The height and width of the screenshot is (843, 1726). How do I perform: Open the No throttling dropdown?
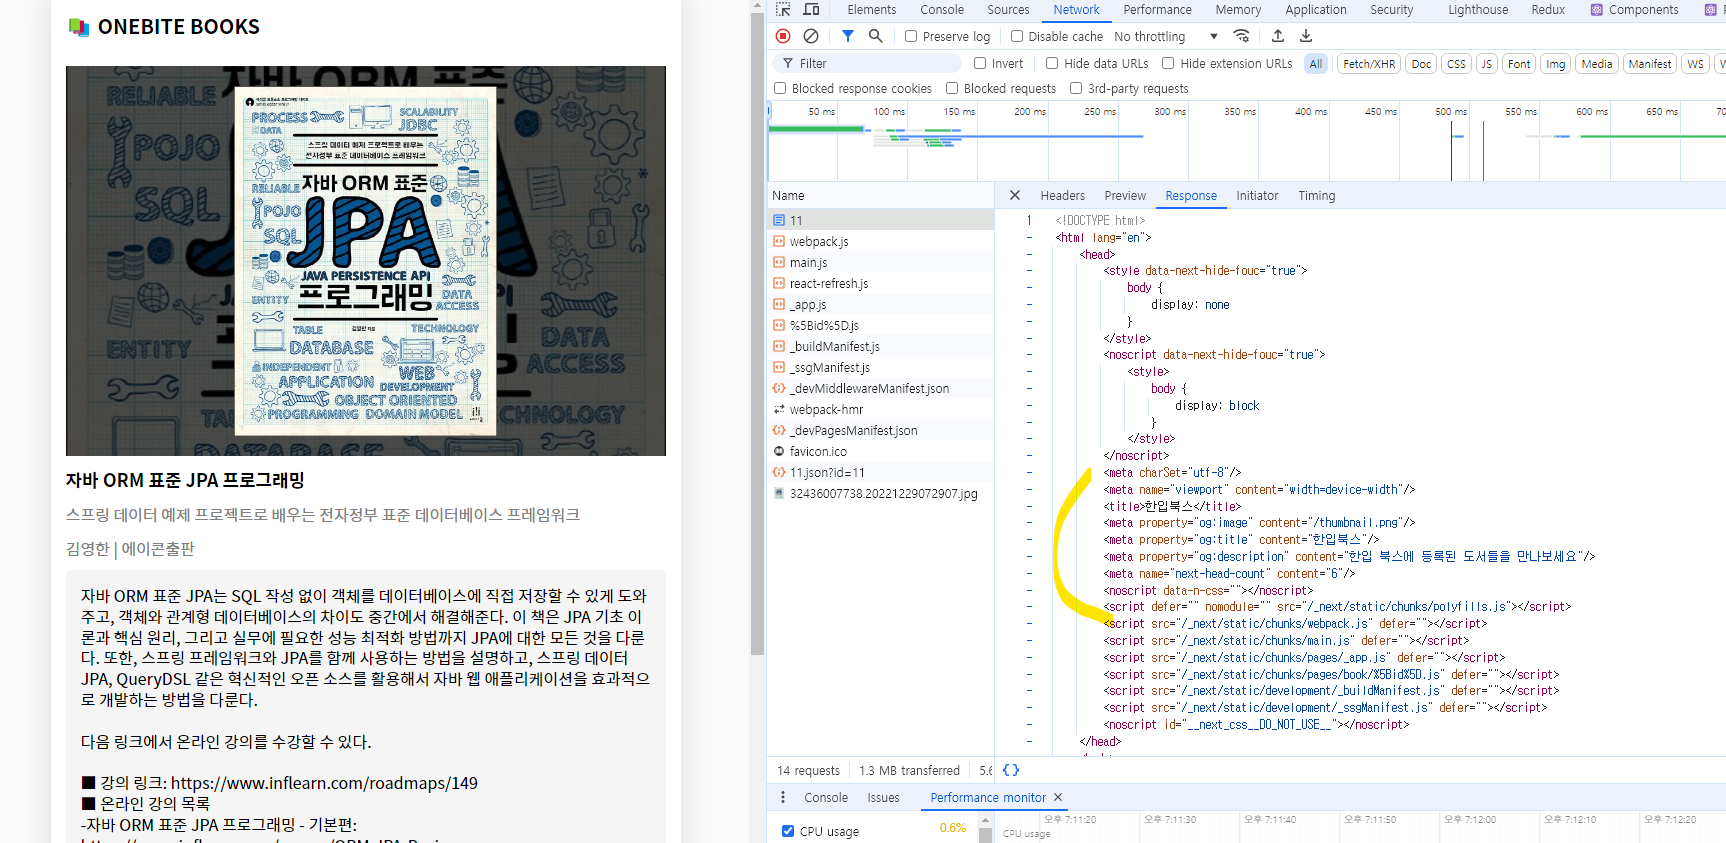(x=1166, y=36)
